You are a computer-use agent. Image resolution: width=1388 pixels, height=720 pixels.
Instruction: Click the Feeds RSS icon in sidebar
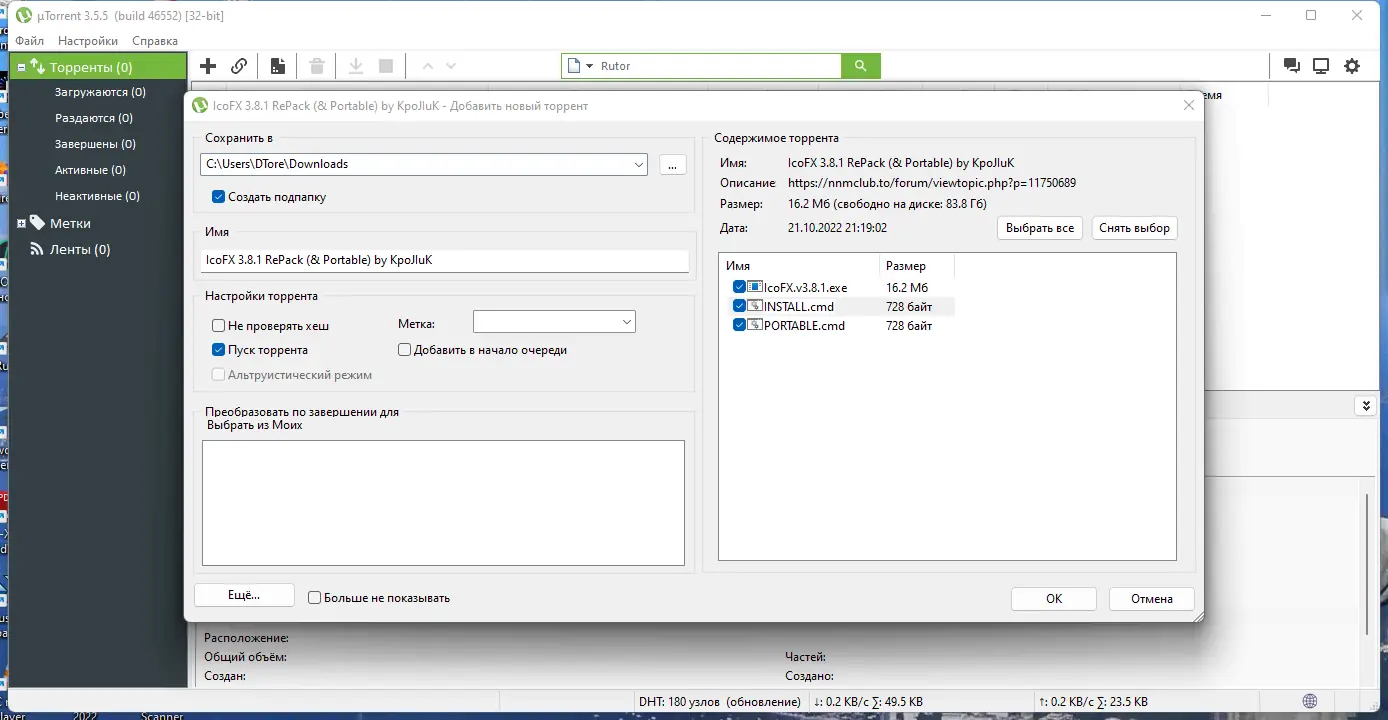(38, 249)
